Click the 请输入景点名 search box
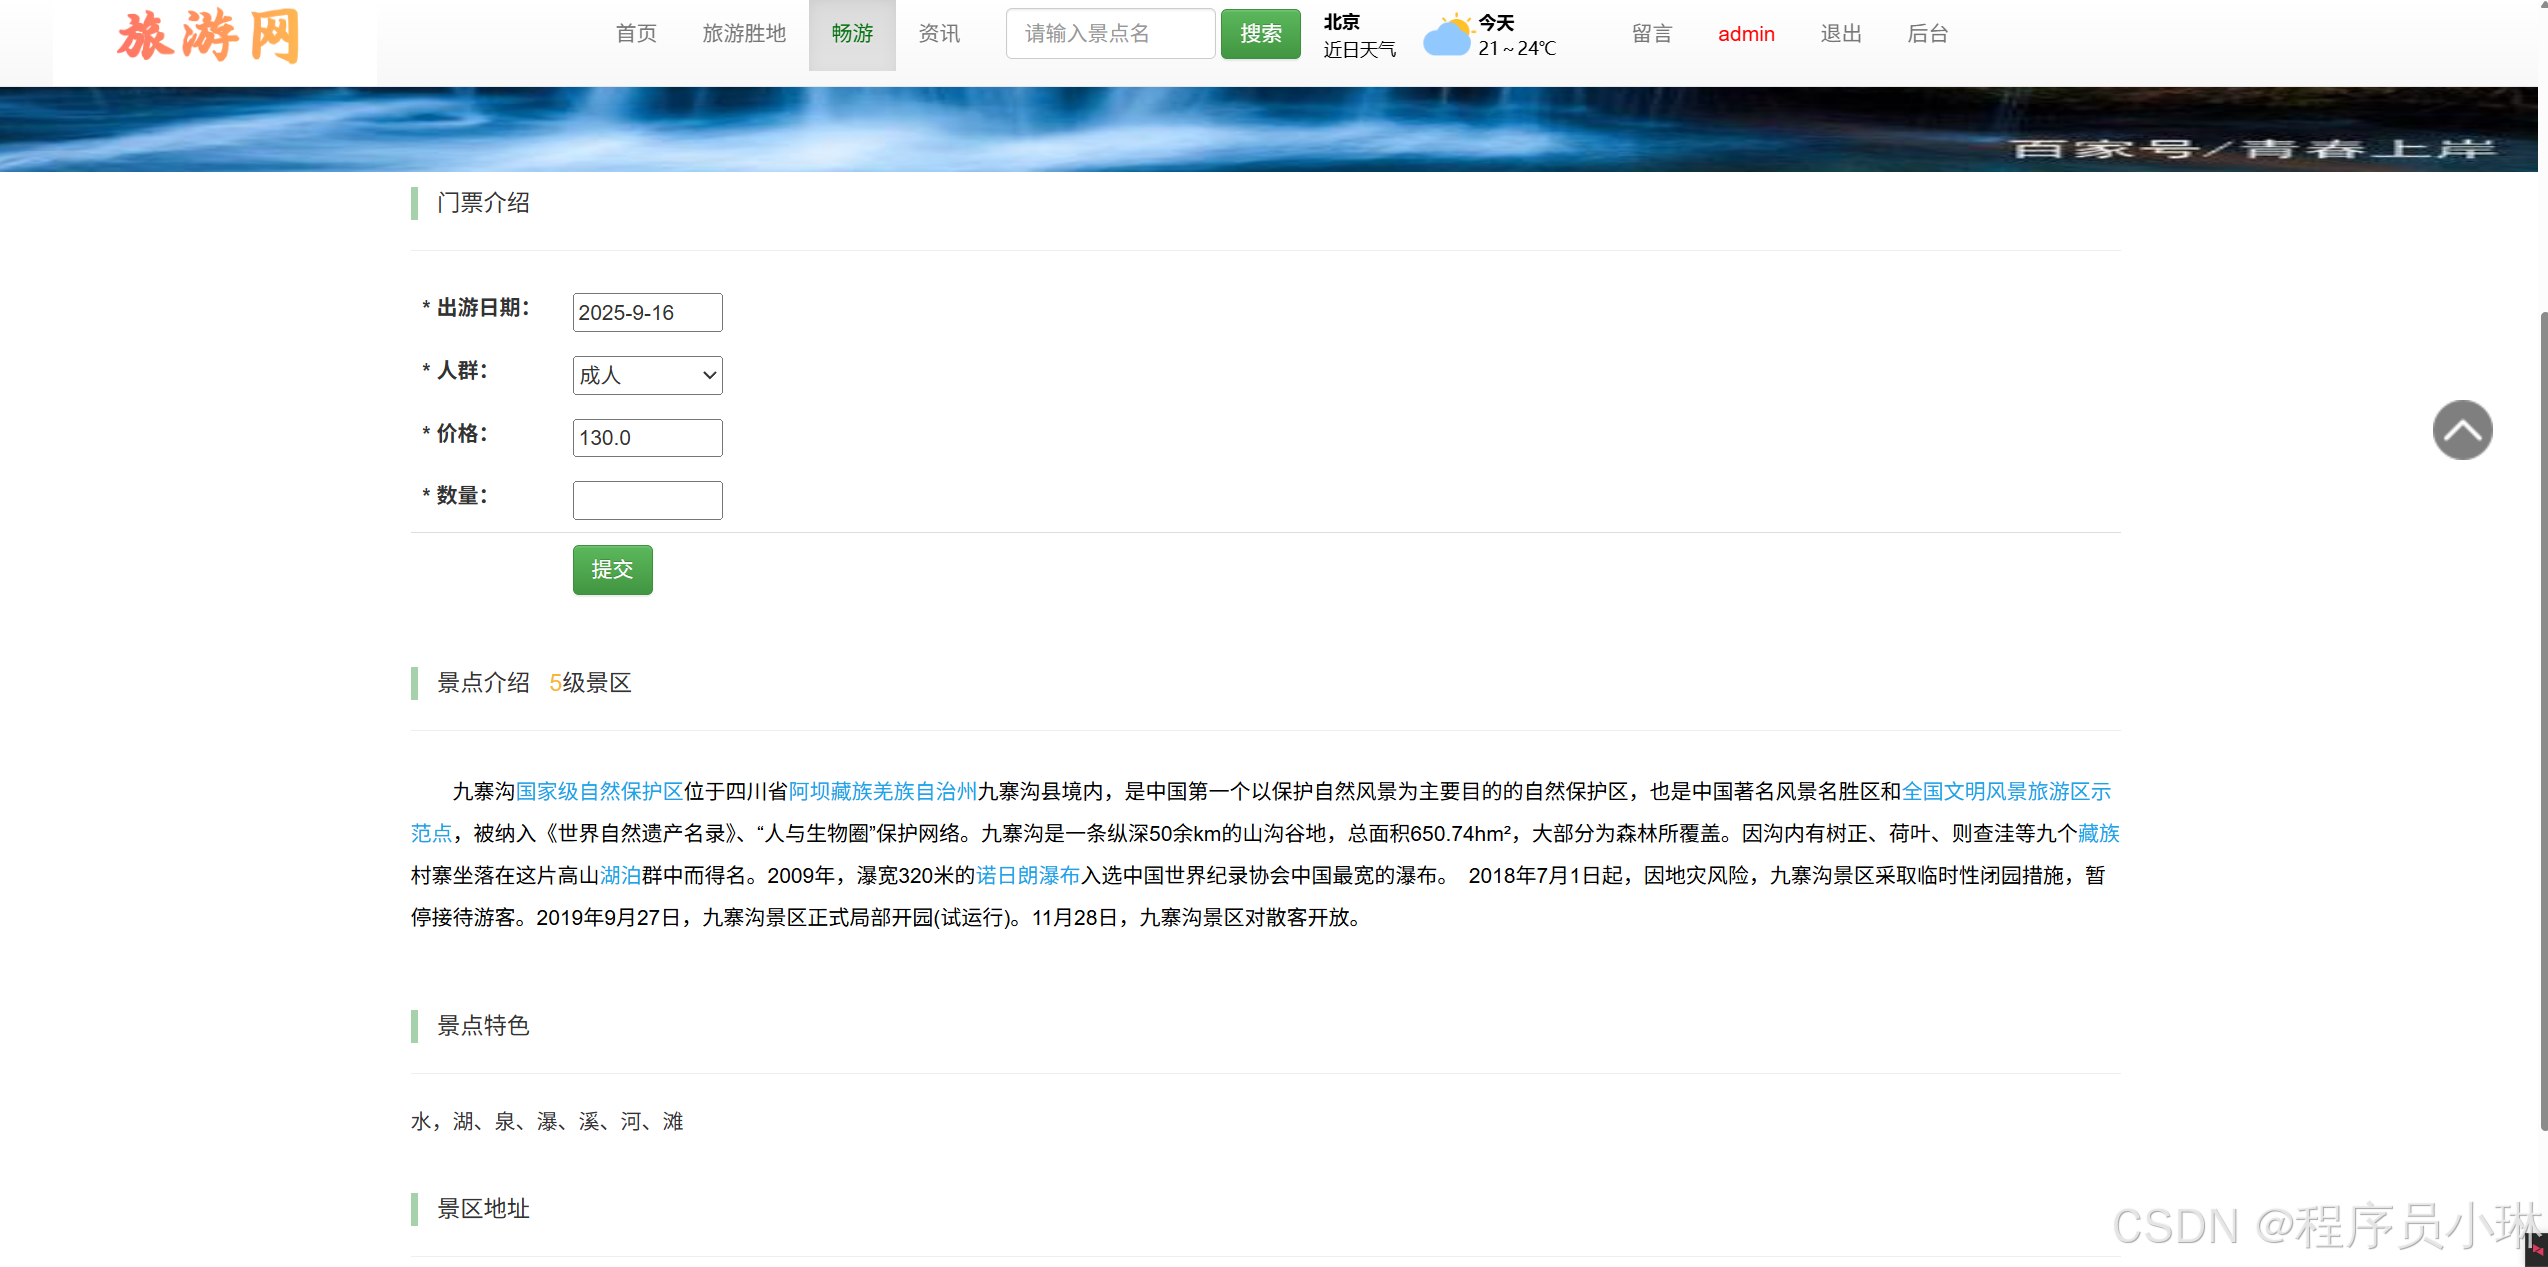Viewport: 2548px width, 1267px height. coord(1109,33)
